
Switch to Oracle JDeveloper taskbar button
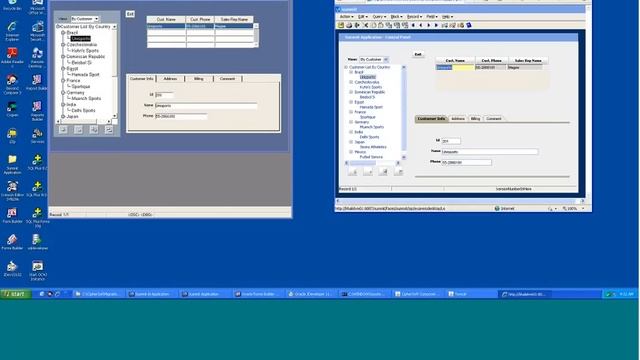(x=311, y=294)
